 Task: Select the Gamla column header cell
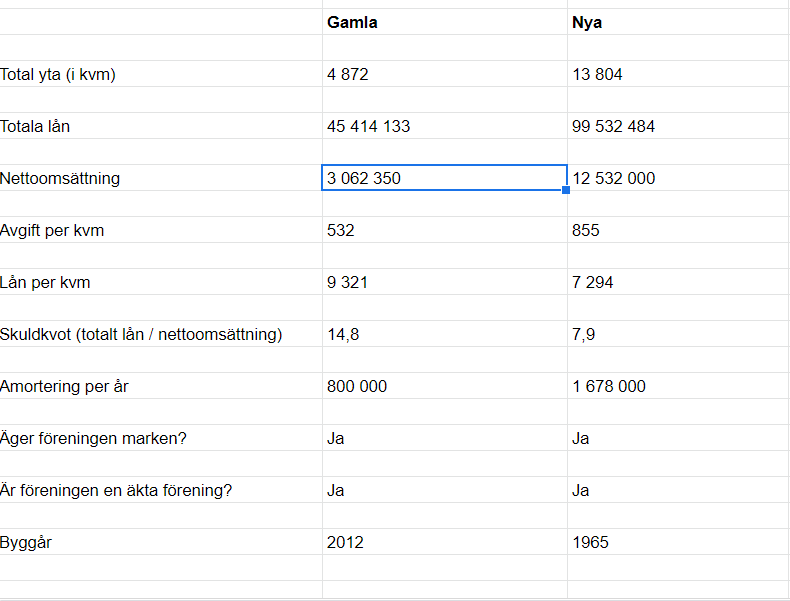point(444,22)
